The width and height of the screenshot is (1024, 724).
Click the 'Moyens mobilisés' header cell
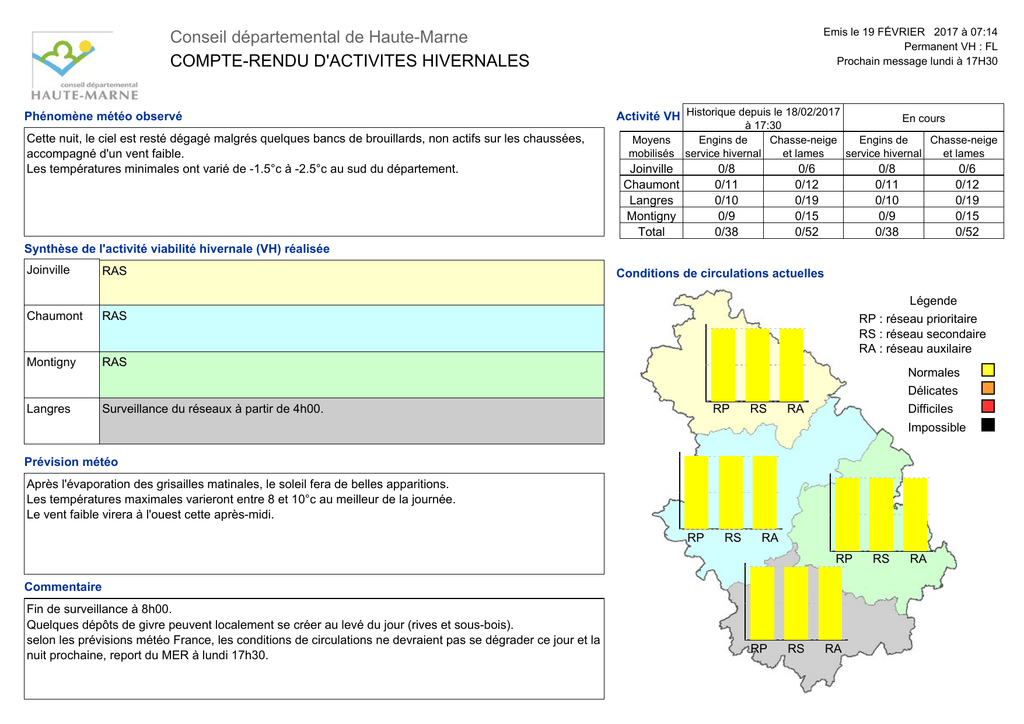[x=651, y=146]
